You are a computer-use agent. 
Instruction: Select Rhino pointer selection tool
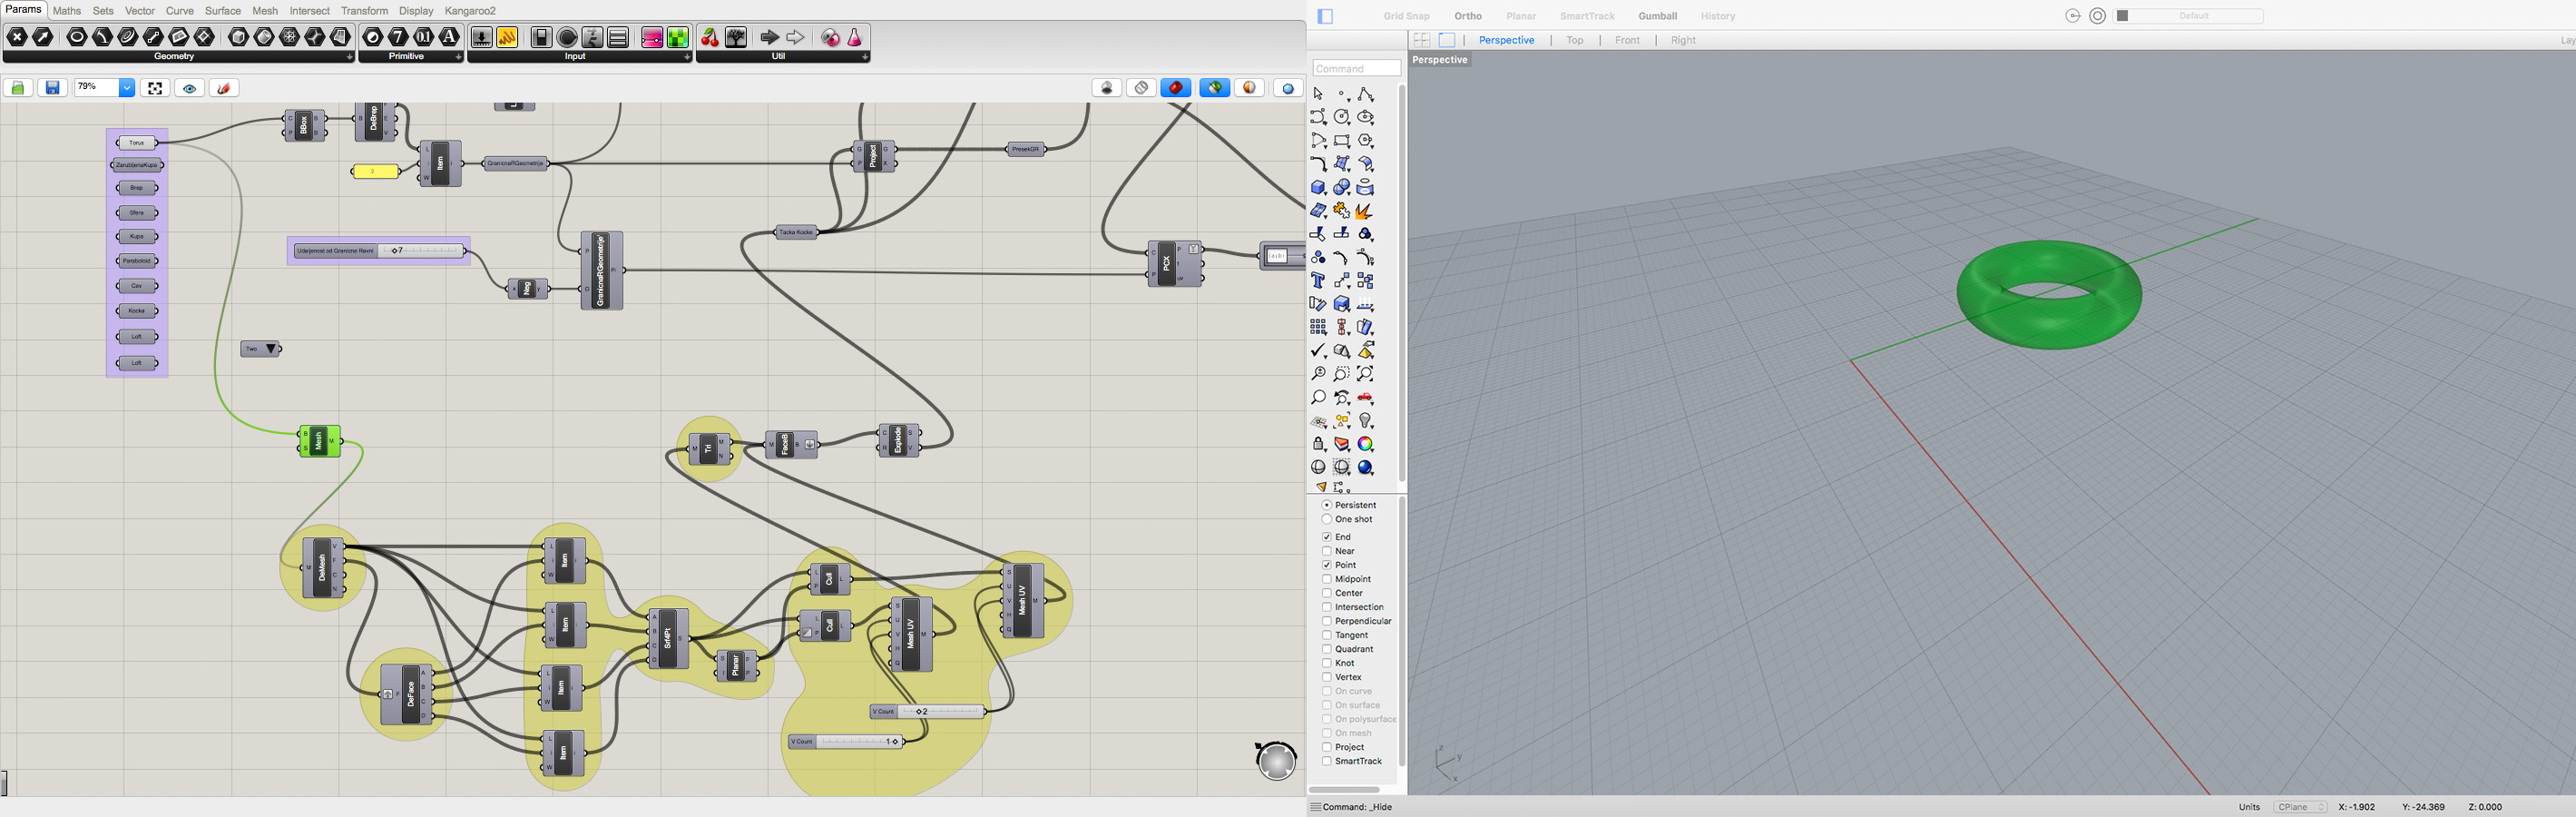point(1318,94)
